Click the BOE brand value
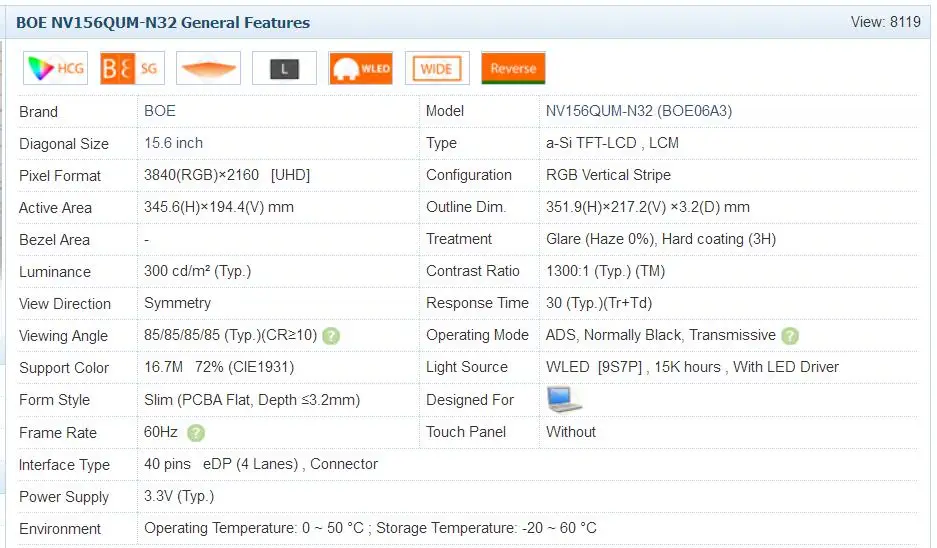937x548 pixels. tap(160, 111)
